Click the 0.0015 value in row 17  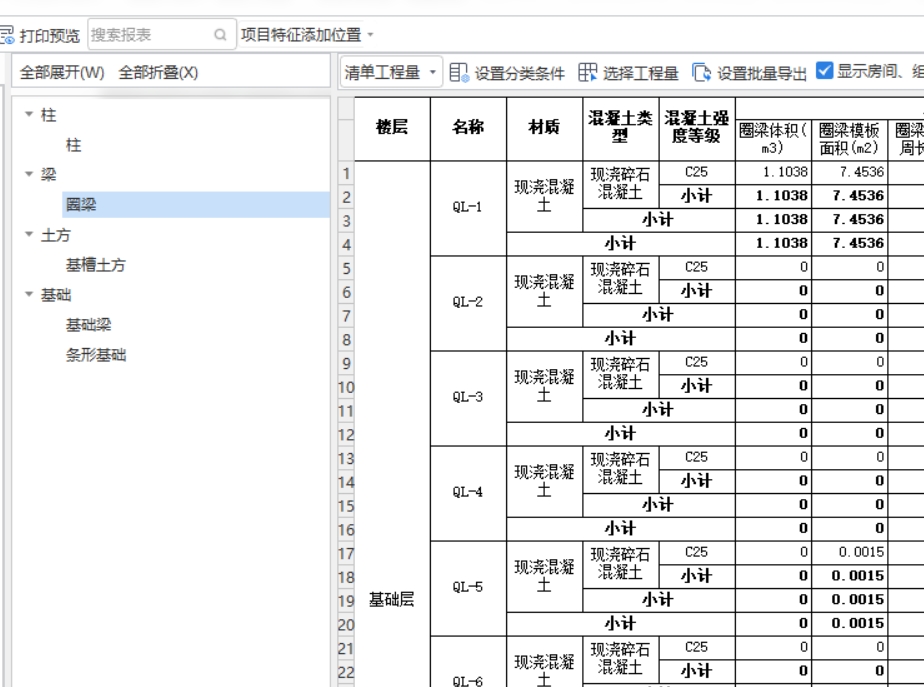[849, 552]
